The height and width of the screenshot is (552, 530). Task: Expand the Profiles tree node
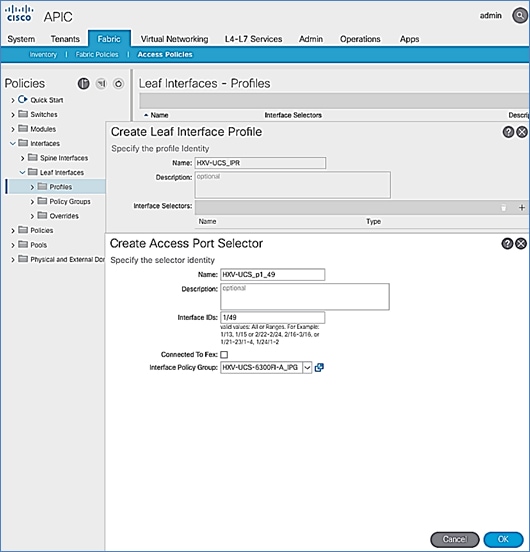point(32,187)
